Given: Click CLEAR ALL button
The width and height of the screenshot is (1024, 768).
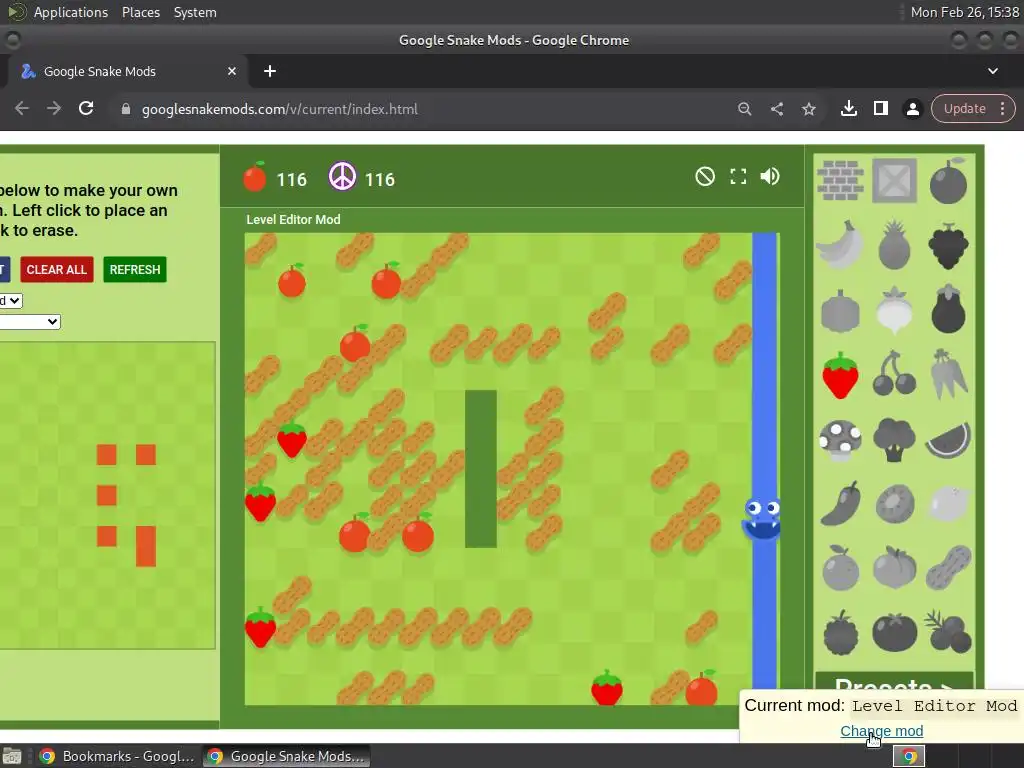Looking at the screenshot, I should (x=57, y=270).
